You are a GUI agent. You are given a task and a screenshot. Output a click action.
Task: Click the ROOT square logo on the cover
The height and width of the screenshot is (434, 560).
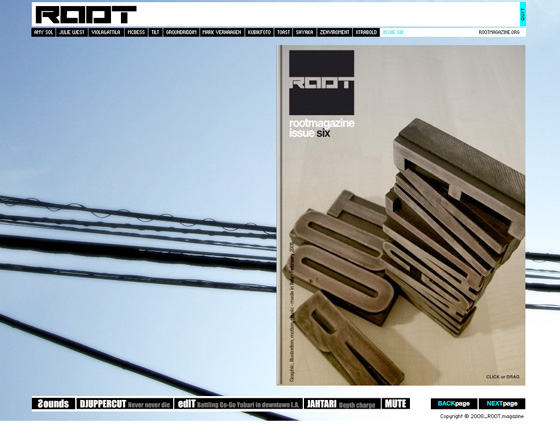[x=321, y=83]
